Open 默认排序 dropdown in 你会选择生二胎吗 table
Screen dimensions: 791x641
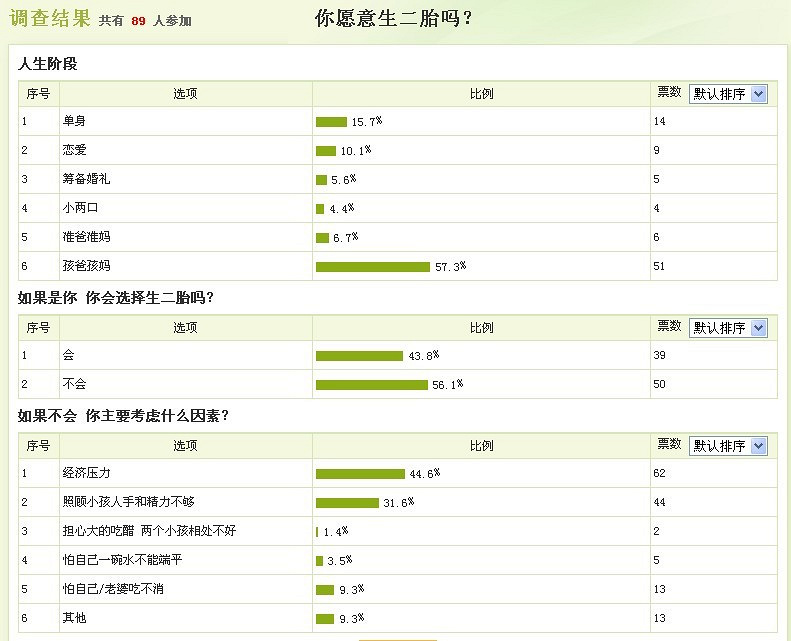point(728,328)
